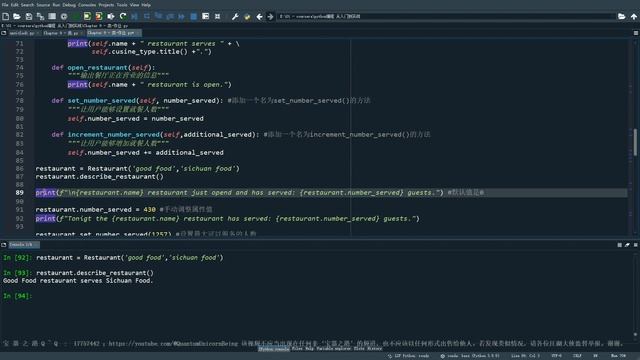The image size is (640, 360).
Task: Go back to previous cursor position
Action: [x=259, y=16]
